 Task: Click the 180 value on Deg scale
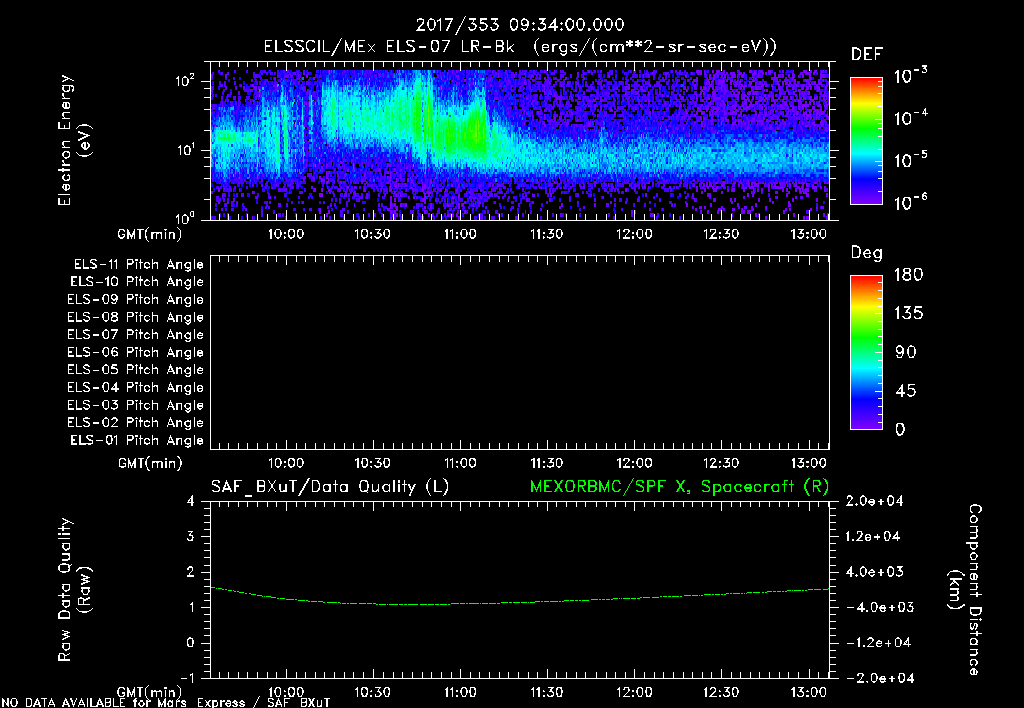tap(908, 275)
